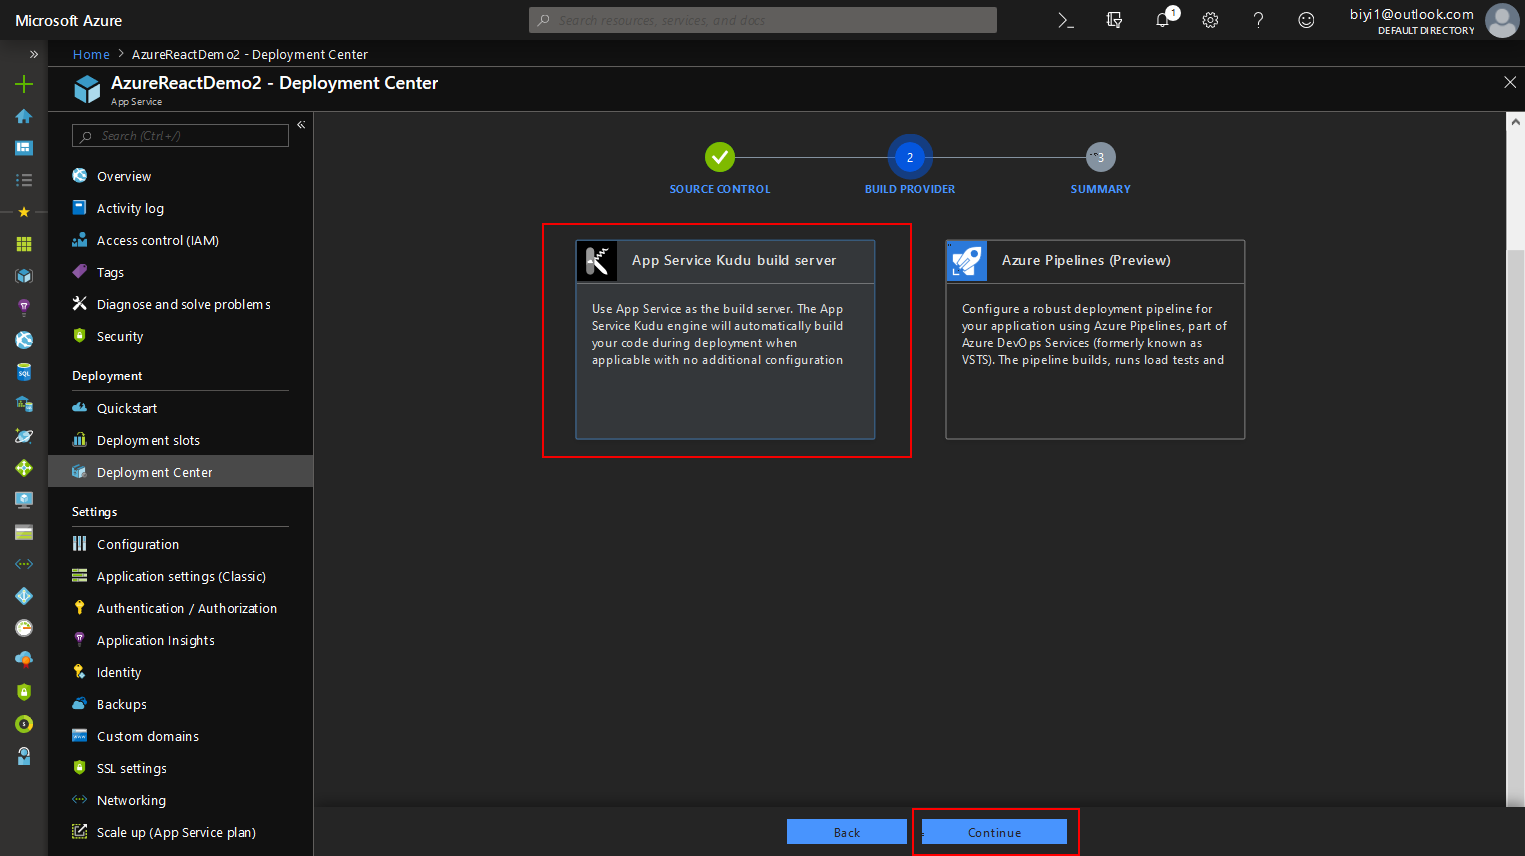The width and height of the screenshot is (1525, 856).
Task: Click the Back button
Action: point(847,832)
